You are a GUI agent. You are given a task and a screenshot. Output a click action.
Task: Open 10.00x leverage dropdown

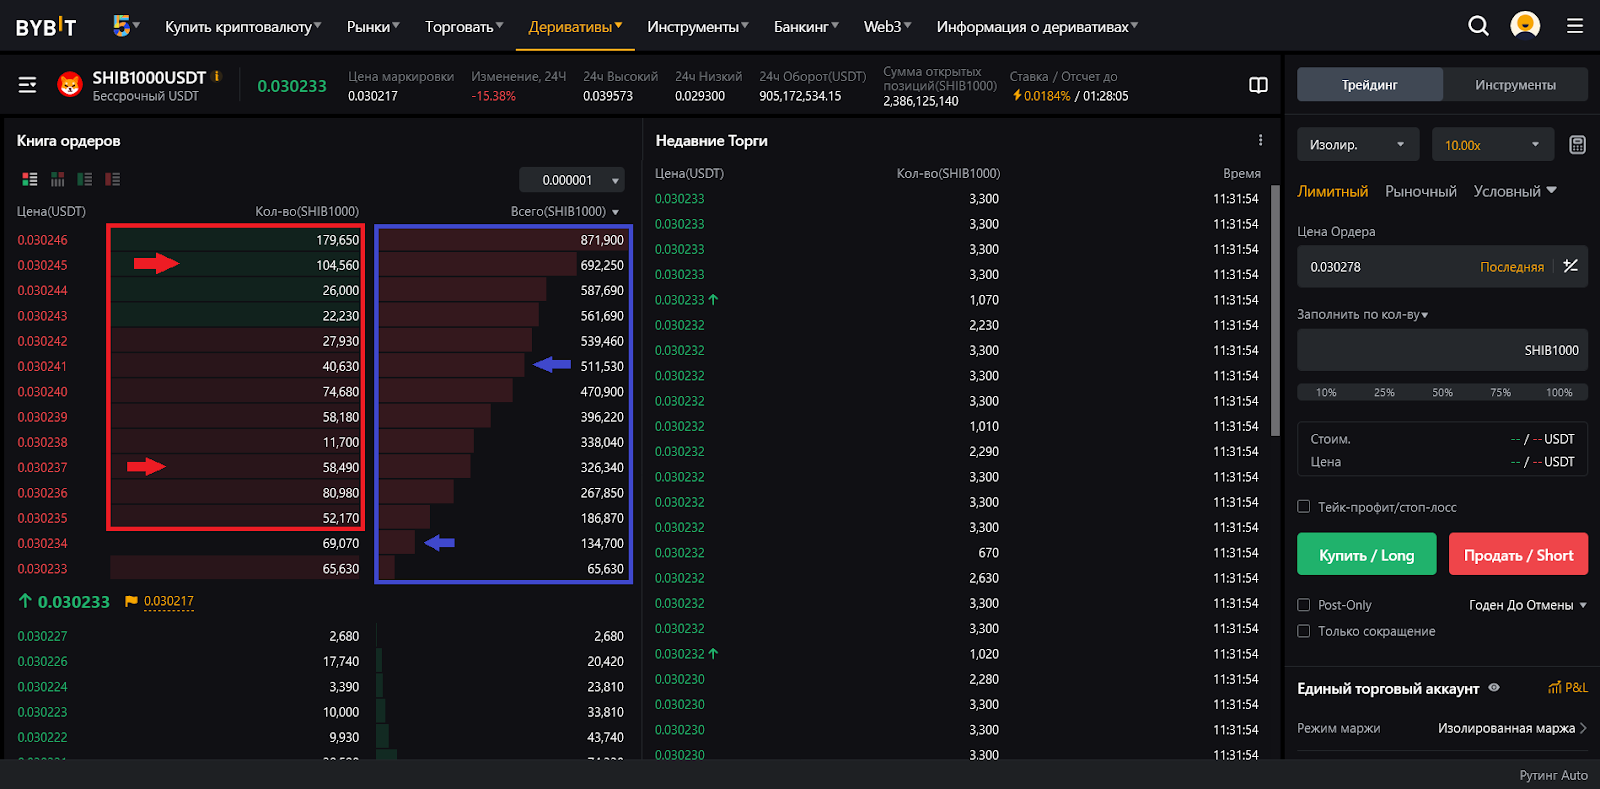(1493, 145)
